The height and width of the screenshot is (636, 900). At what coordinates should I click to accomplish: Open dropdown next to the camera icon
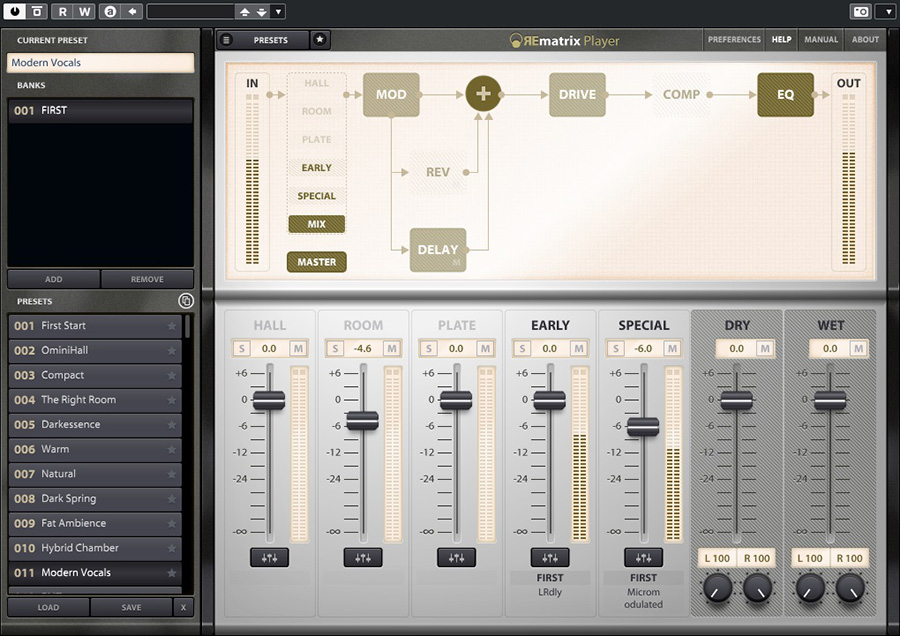pyautogui.click(x=885, y=12)
